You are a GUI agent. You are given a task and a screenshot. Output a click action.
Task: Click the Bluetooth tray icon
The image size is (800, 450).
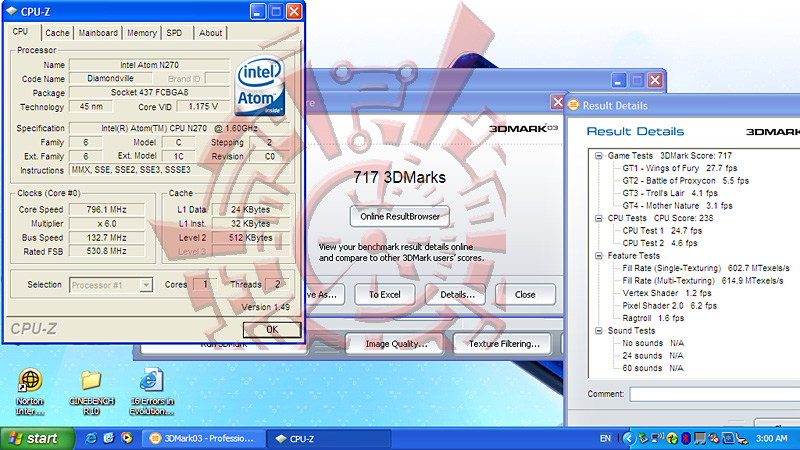point(686,439)
